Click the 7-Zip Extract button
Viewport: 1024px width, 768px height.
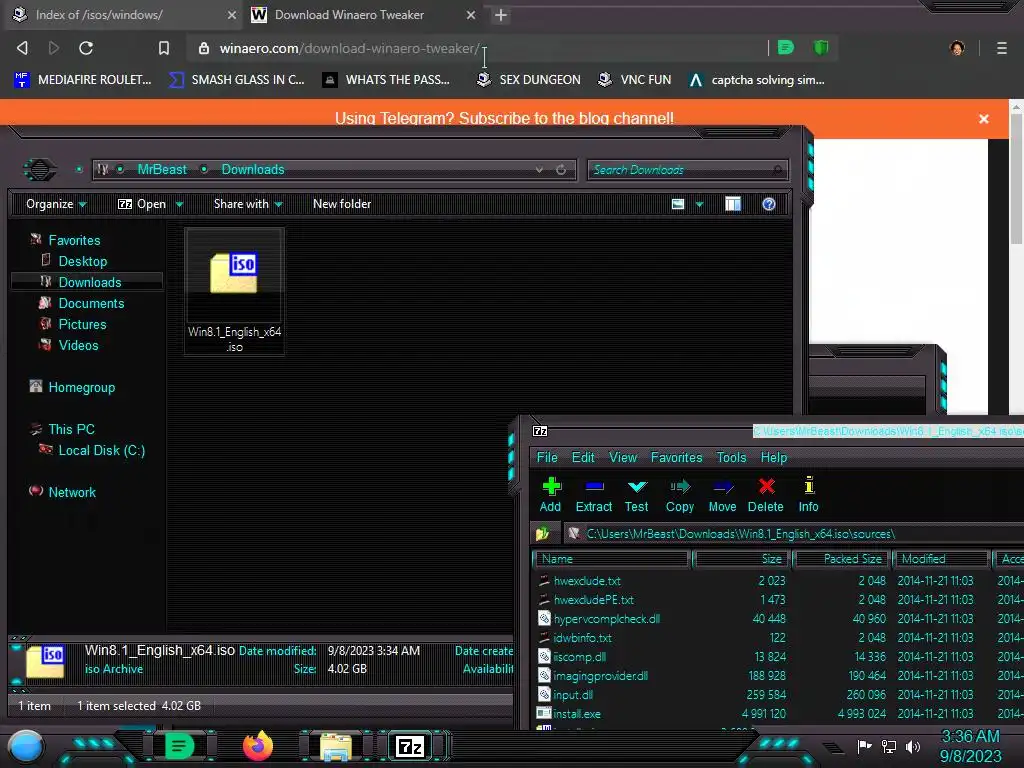click(x=594, y=494)
